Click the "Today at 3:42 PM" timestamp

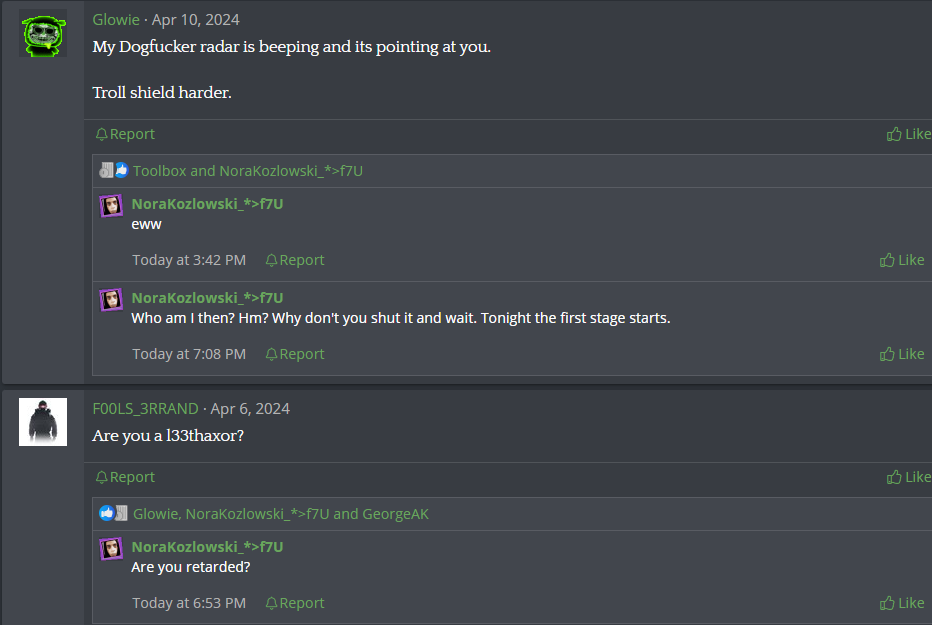coord(189,260)
